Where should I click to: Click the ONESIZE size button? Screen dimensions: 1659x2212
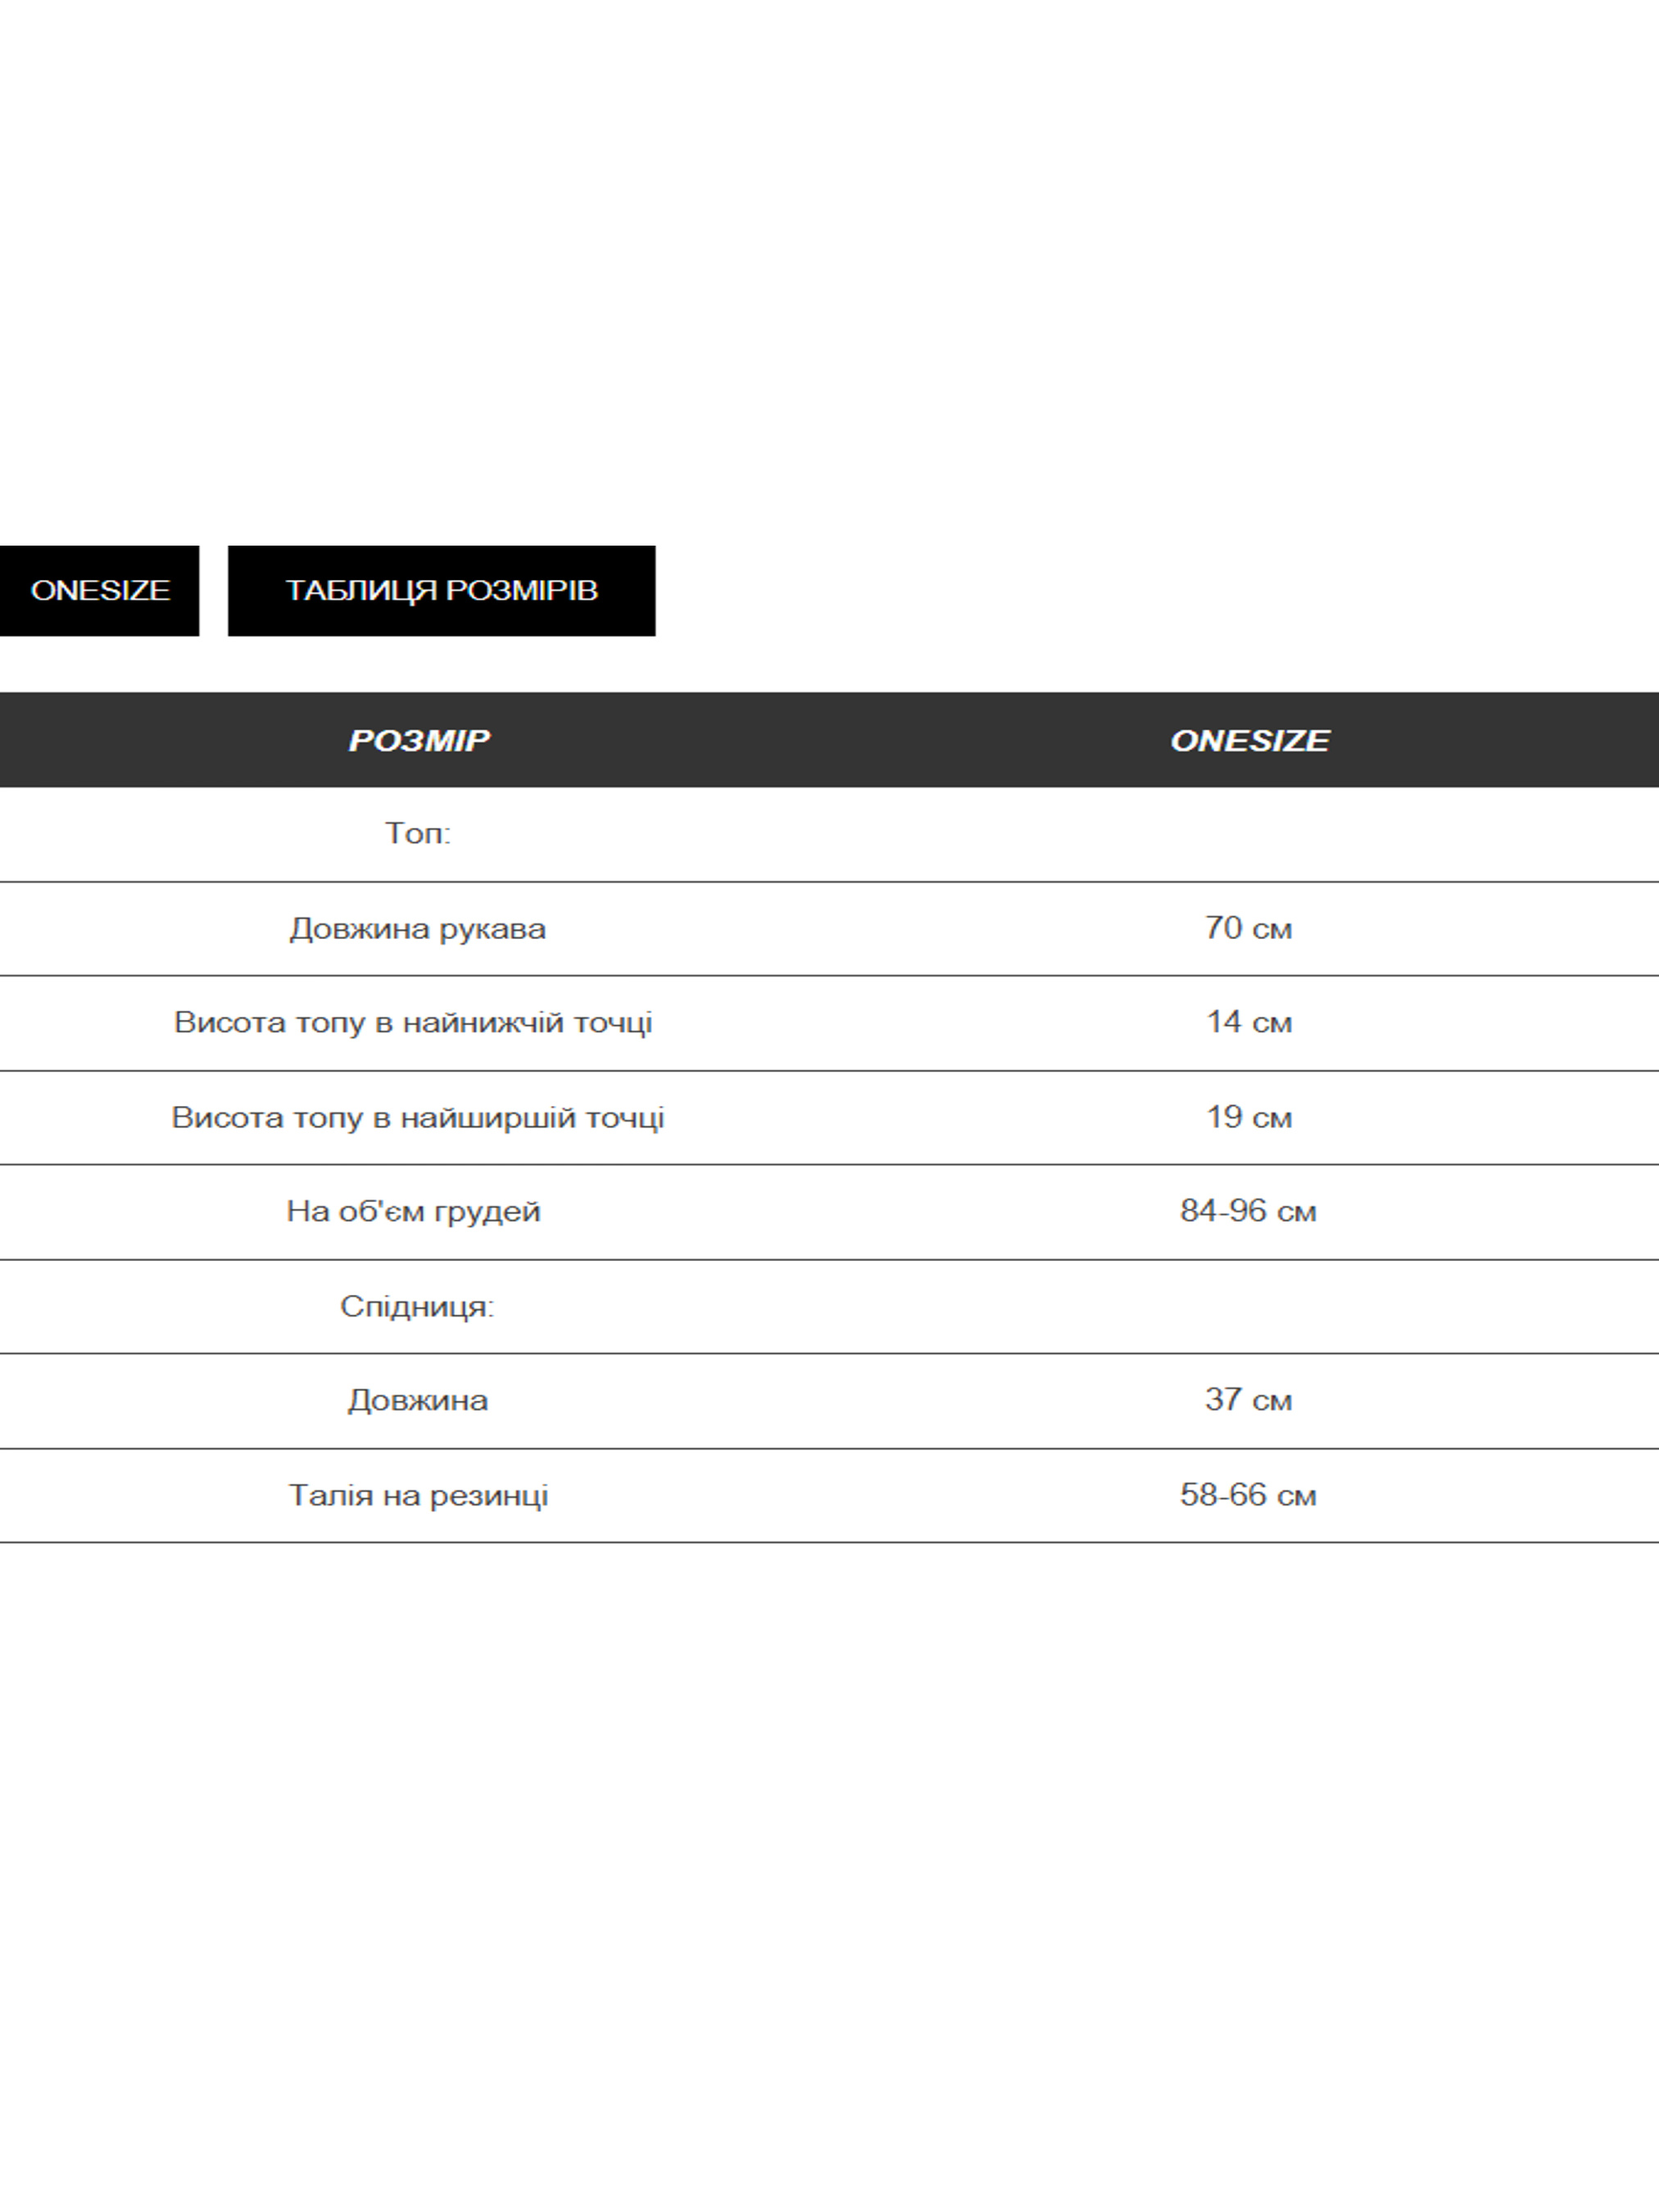[x=99, y=590]
